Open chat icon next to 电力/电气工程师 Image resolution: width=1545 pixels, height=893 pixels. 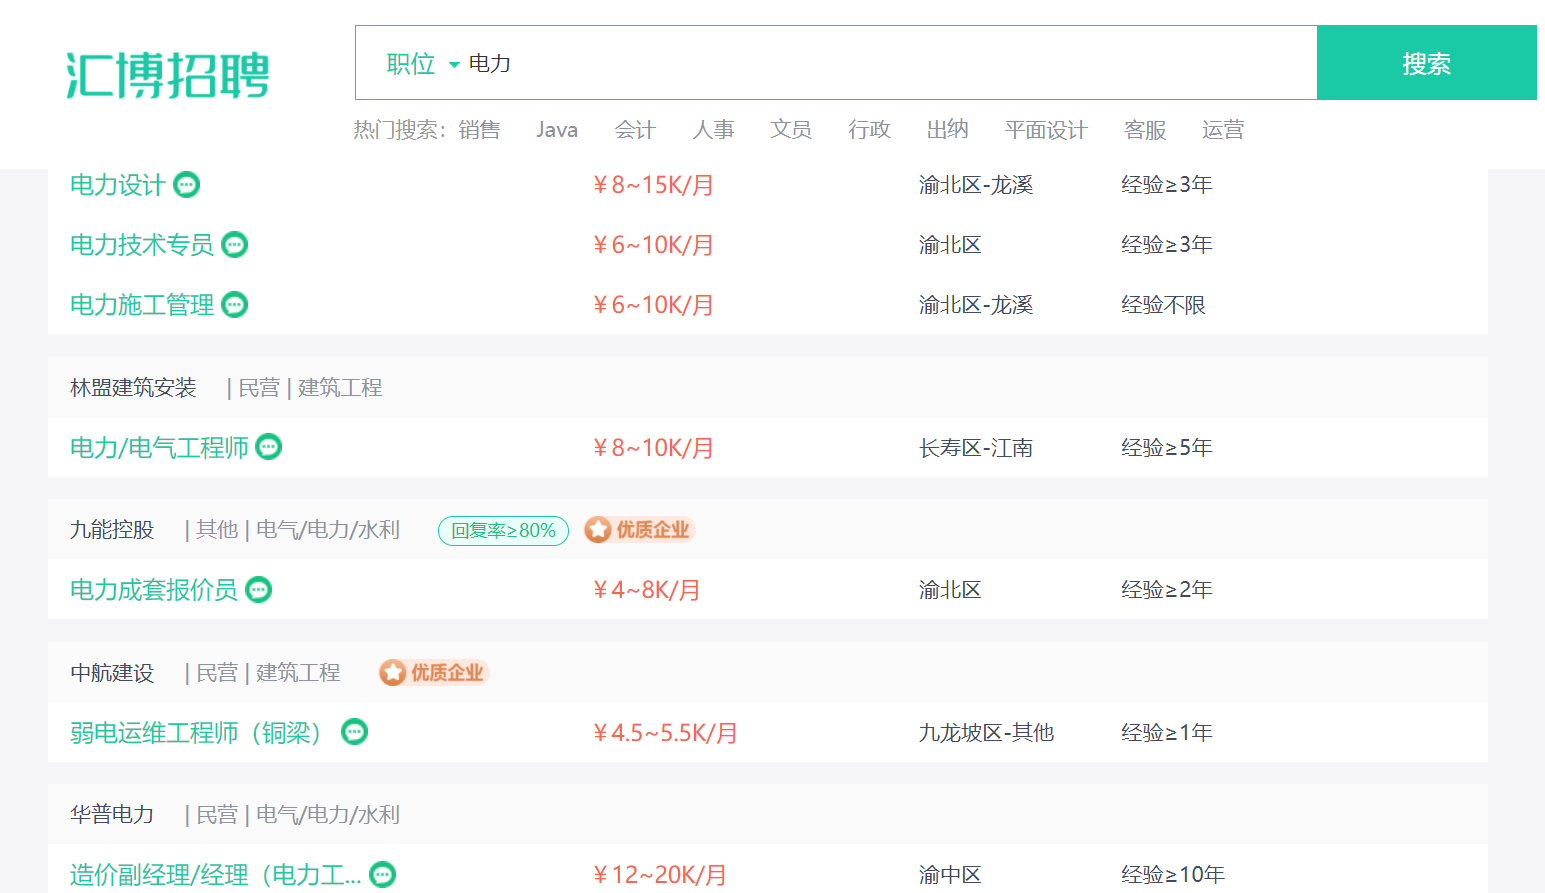coord(269,447)
